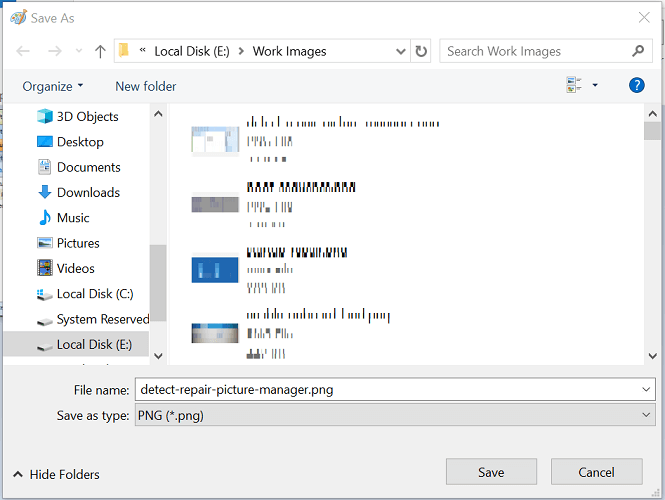Image resolution: width=665 pixels, height=500 pixels.
Task: Select the fourth file thumbnail in list
Action: (215, 333)
